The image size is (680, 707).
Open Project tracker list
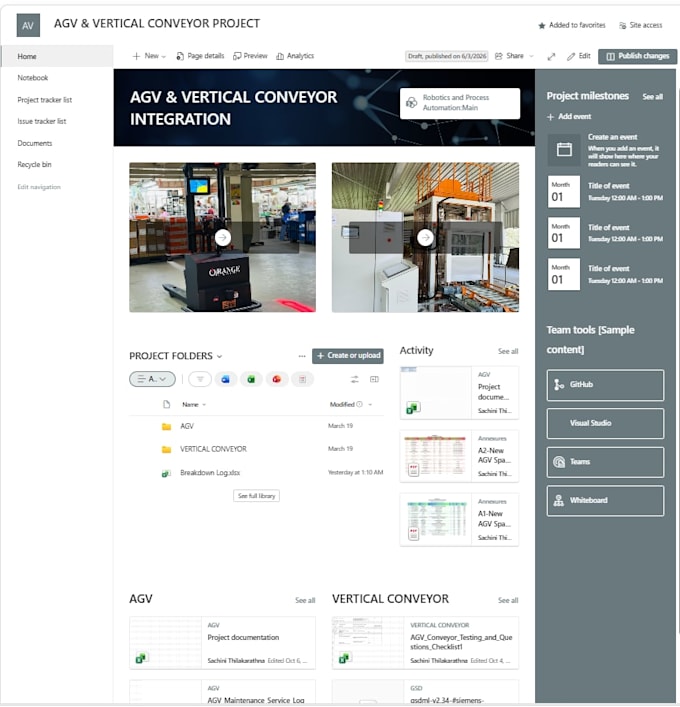(45, 100)
